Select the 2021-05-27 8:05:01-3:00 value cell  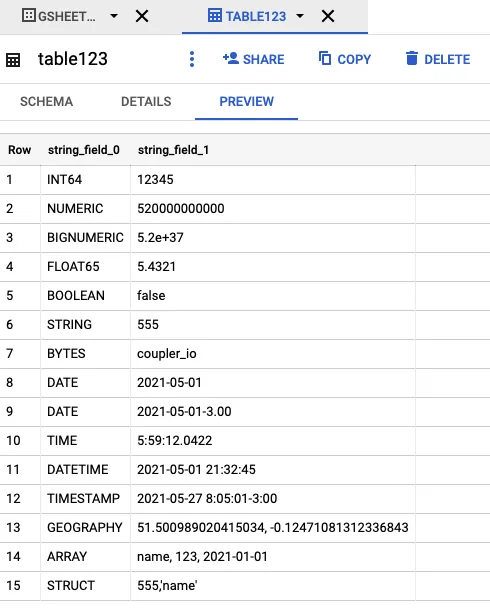click(273, 499)
